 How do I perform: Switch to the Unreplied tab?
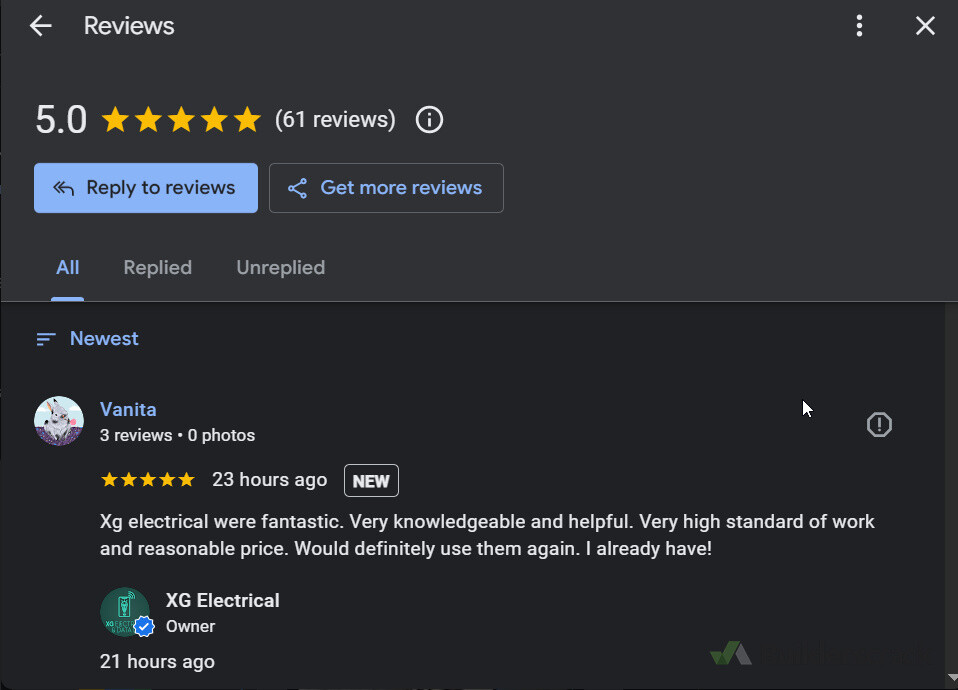tap(280, 268)
